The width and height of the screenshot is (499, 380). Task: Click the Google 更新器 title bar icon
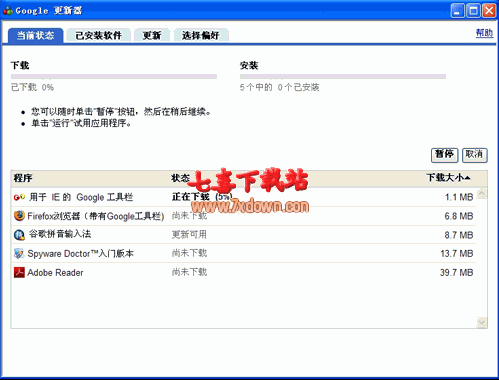(8, 10)
